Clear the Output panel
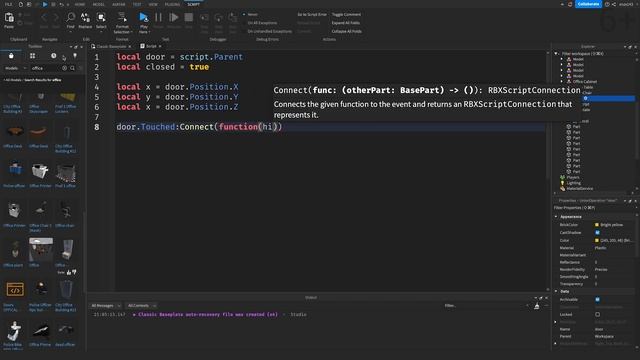640x360 pixels. click(x=537, y=306)
